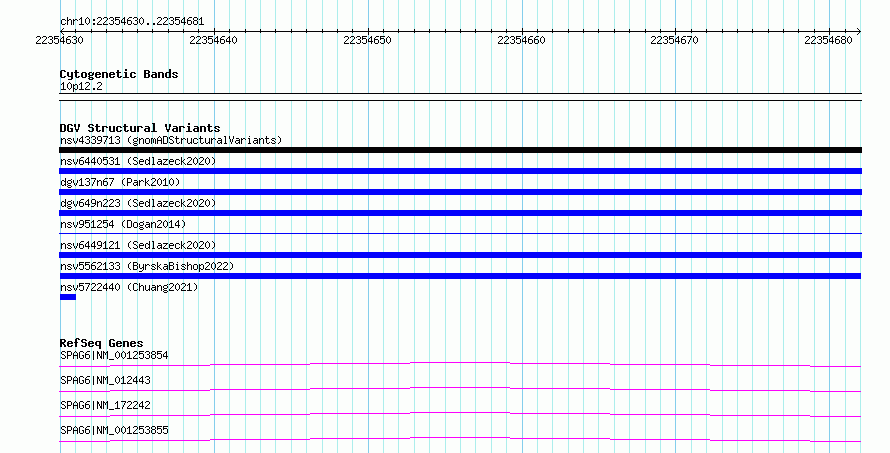890x453 pixels.
Task: Open variant dgv137n67 (Park2010) label
Action: pos(120,182)
